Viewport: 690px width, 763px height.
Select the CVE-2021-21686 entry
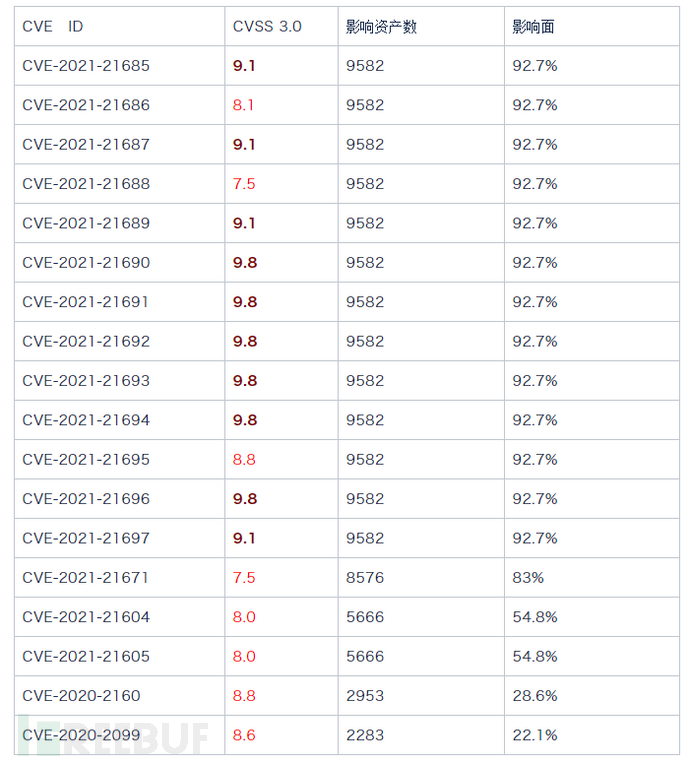(x=86, y=105)
